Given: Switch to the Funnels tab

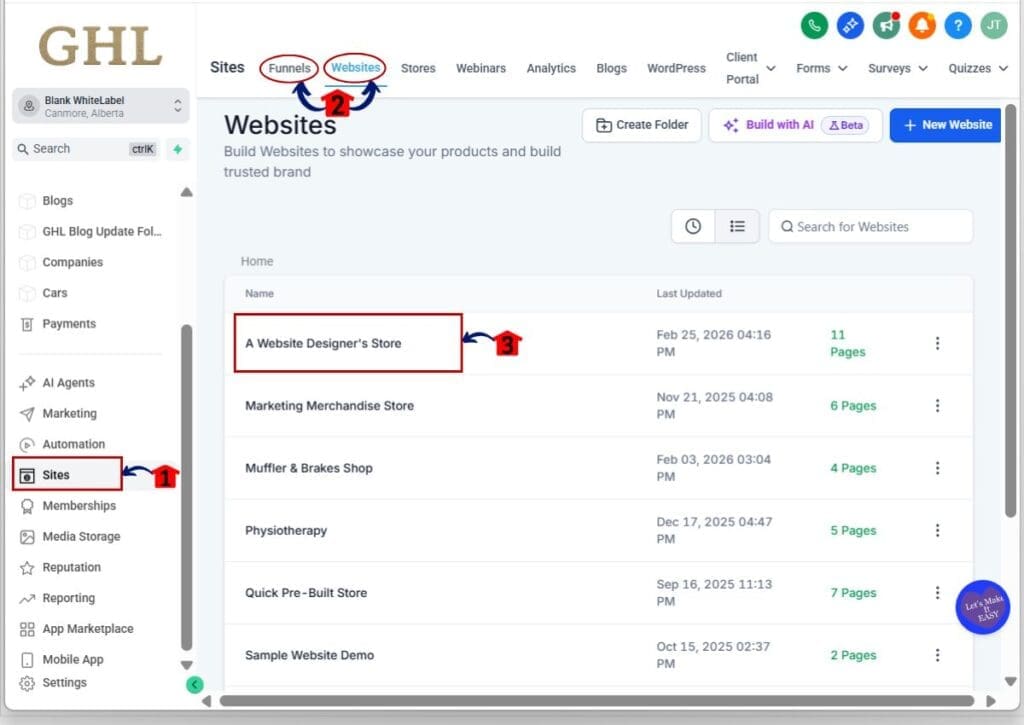Looking at the screenshot, I should (289, 68).
